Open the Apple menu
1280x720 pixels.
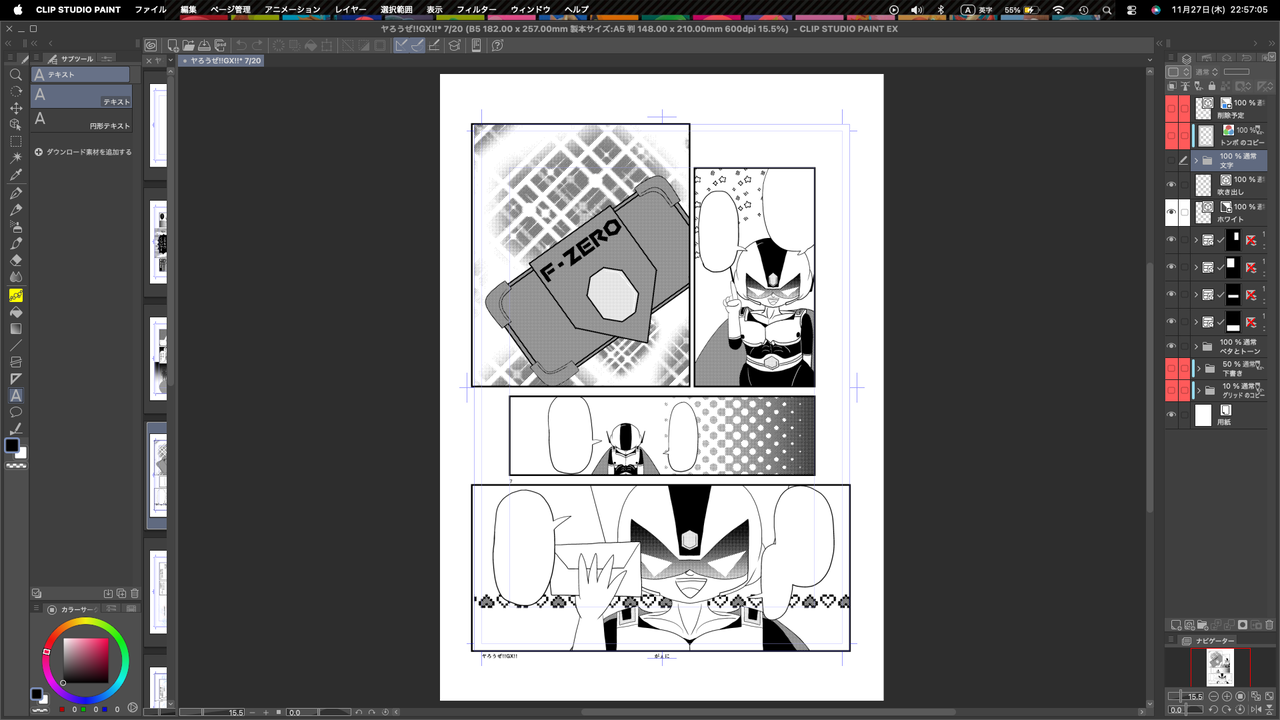click(x=17, y=9)
